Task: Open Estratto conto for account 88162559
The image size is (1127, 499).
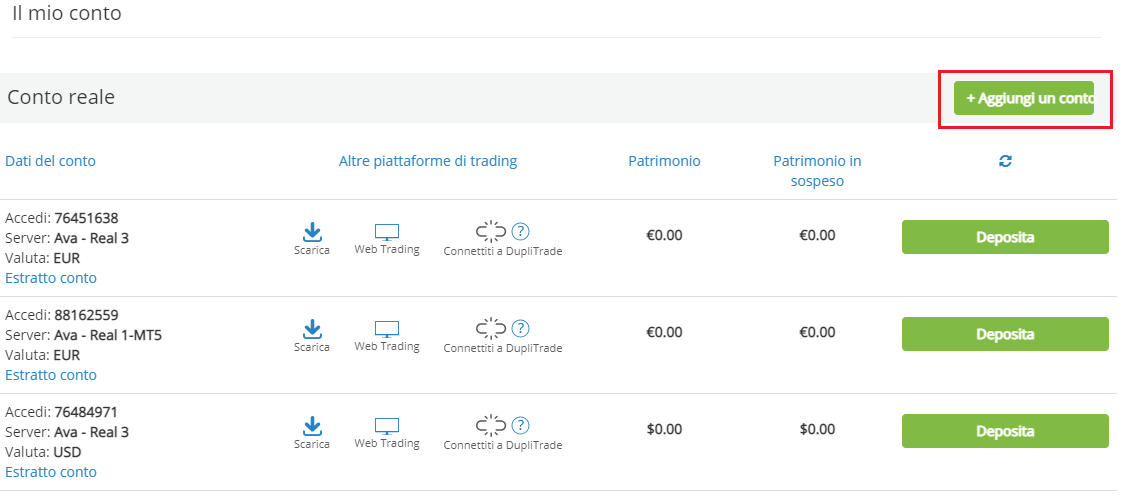Action: (x=51, y=375)
